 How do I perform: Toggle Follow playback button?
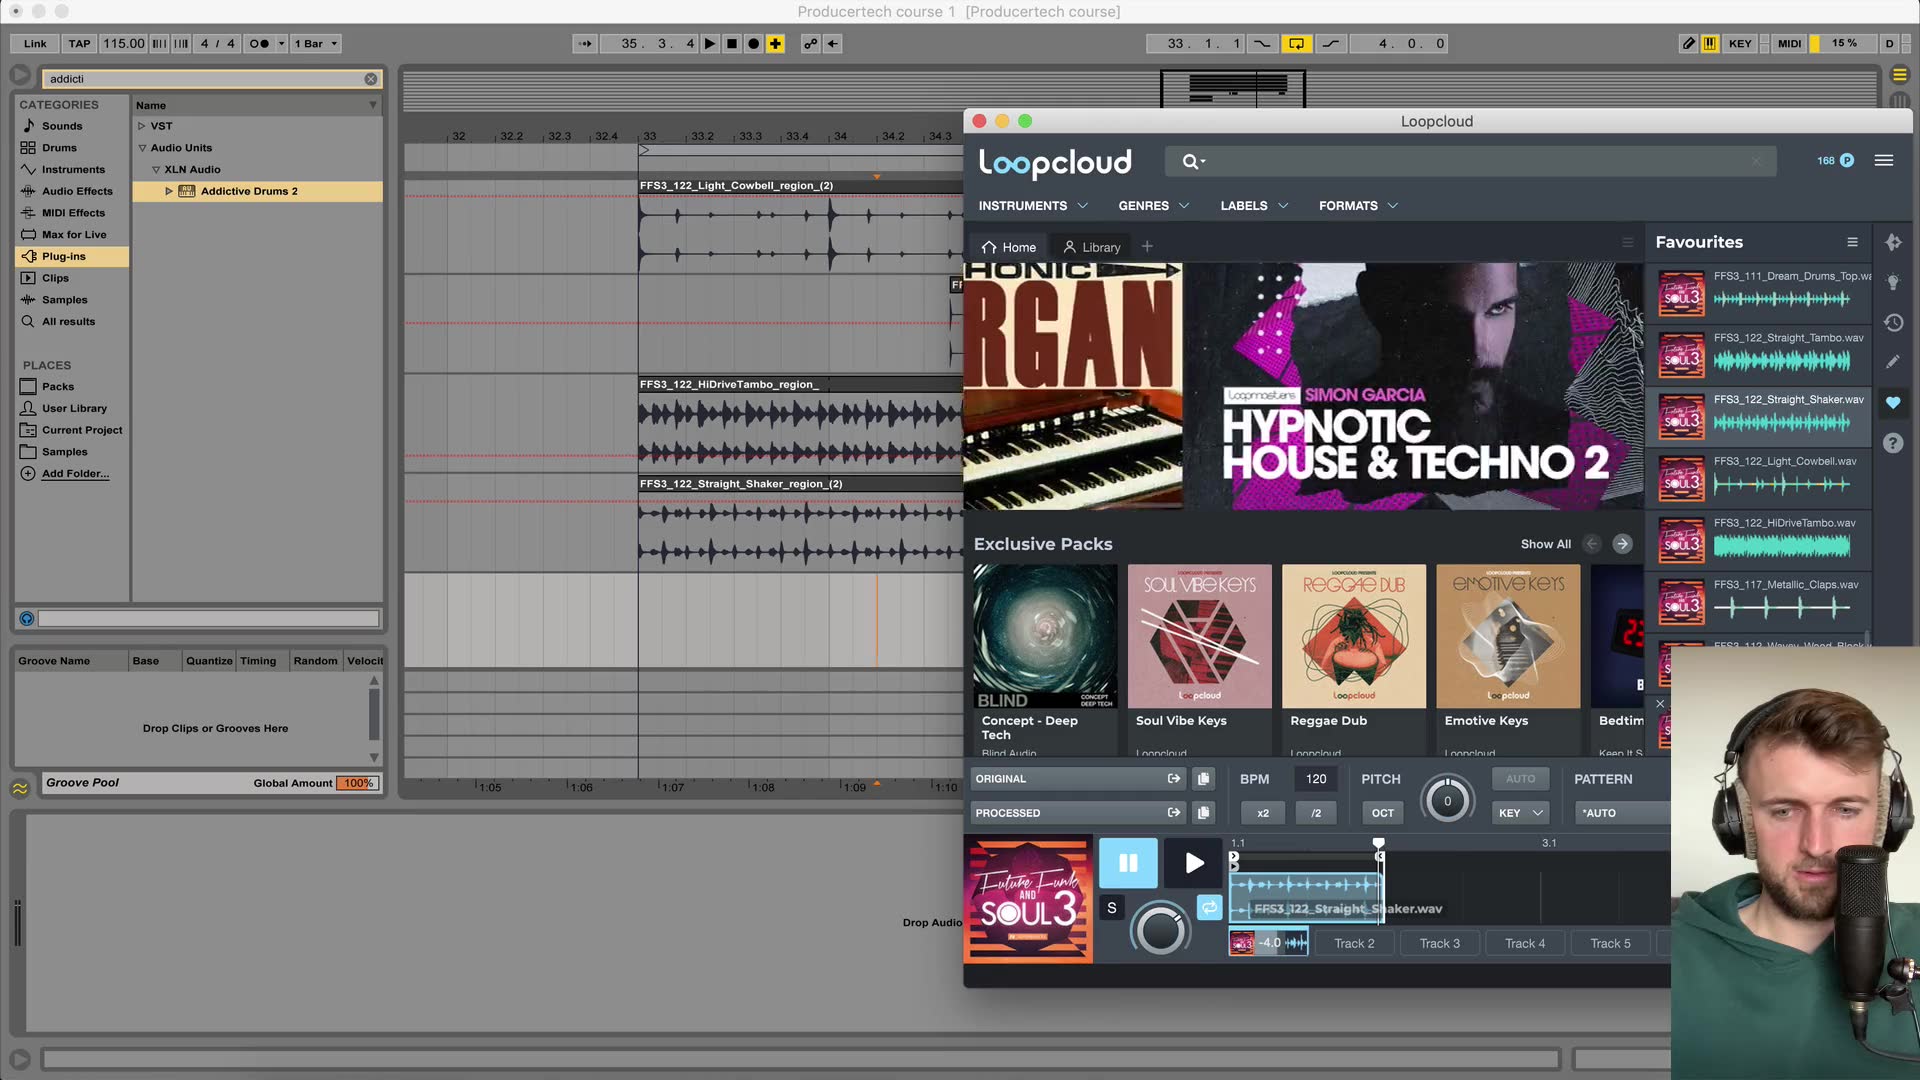click(585, 44)
